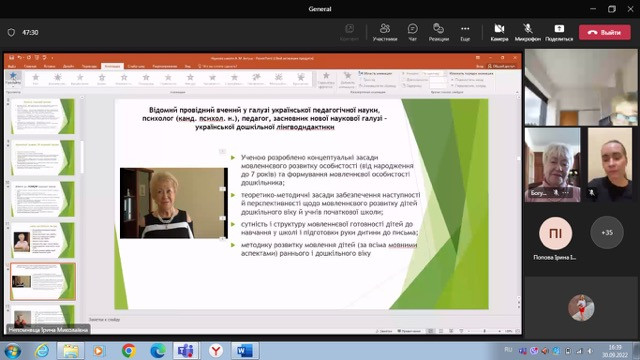Open the Анимация ribbon tab
The width and height of the screenshot is (640, 360).
click(112, 66)
